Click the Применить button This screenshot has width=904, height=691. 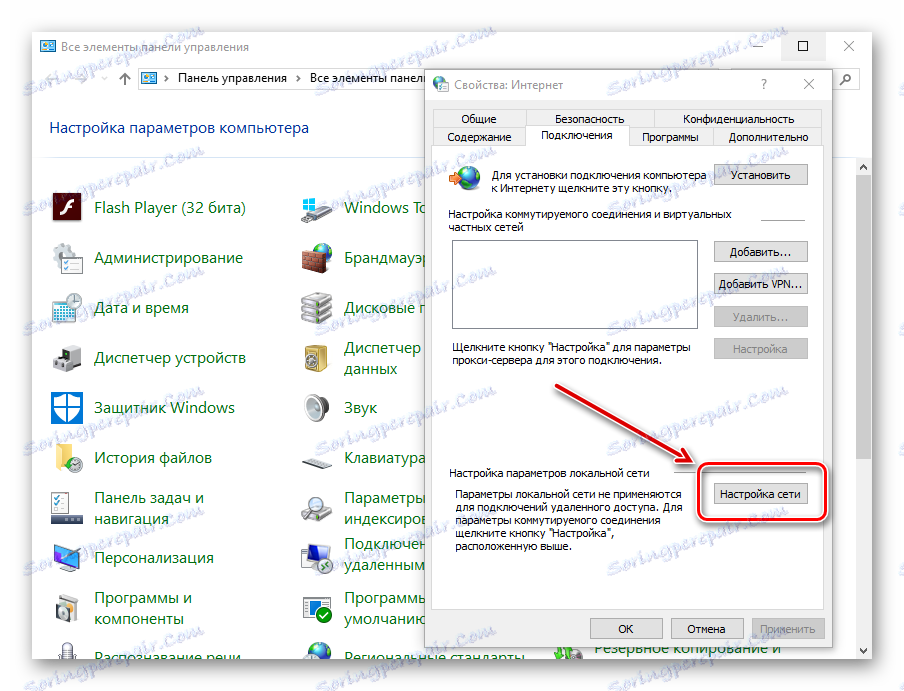[x=788, y=629]
